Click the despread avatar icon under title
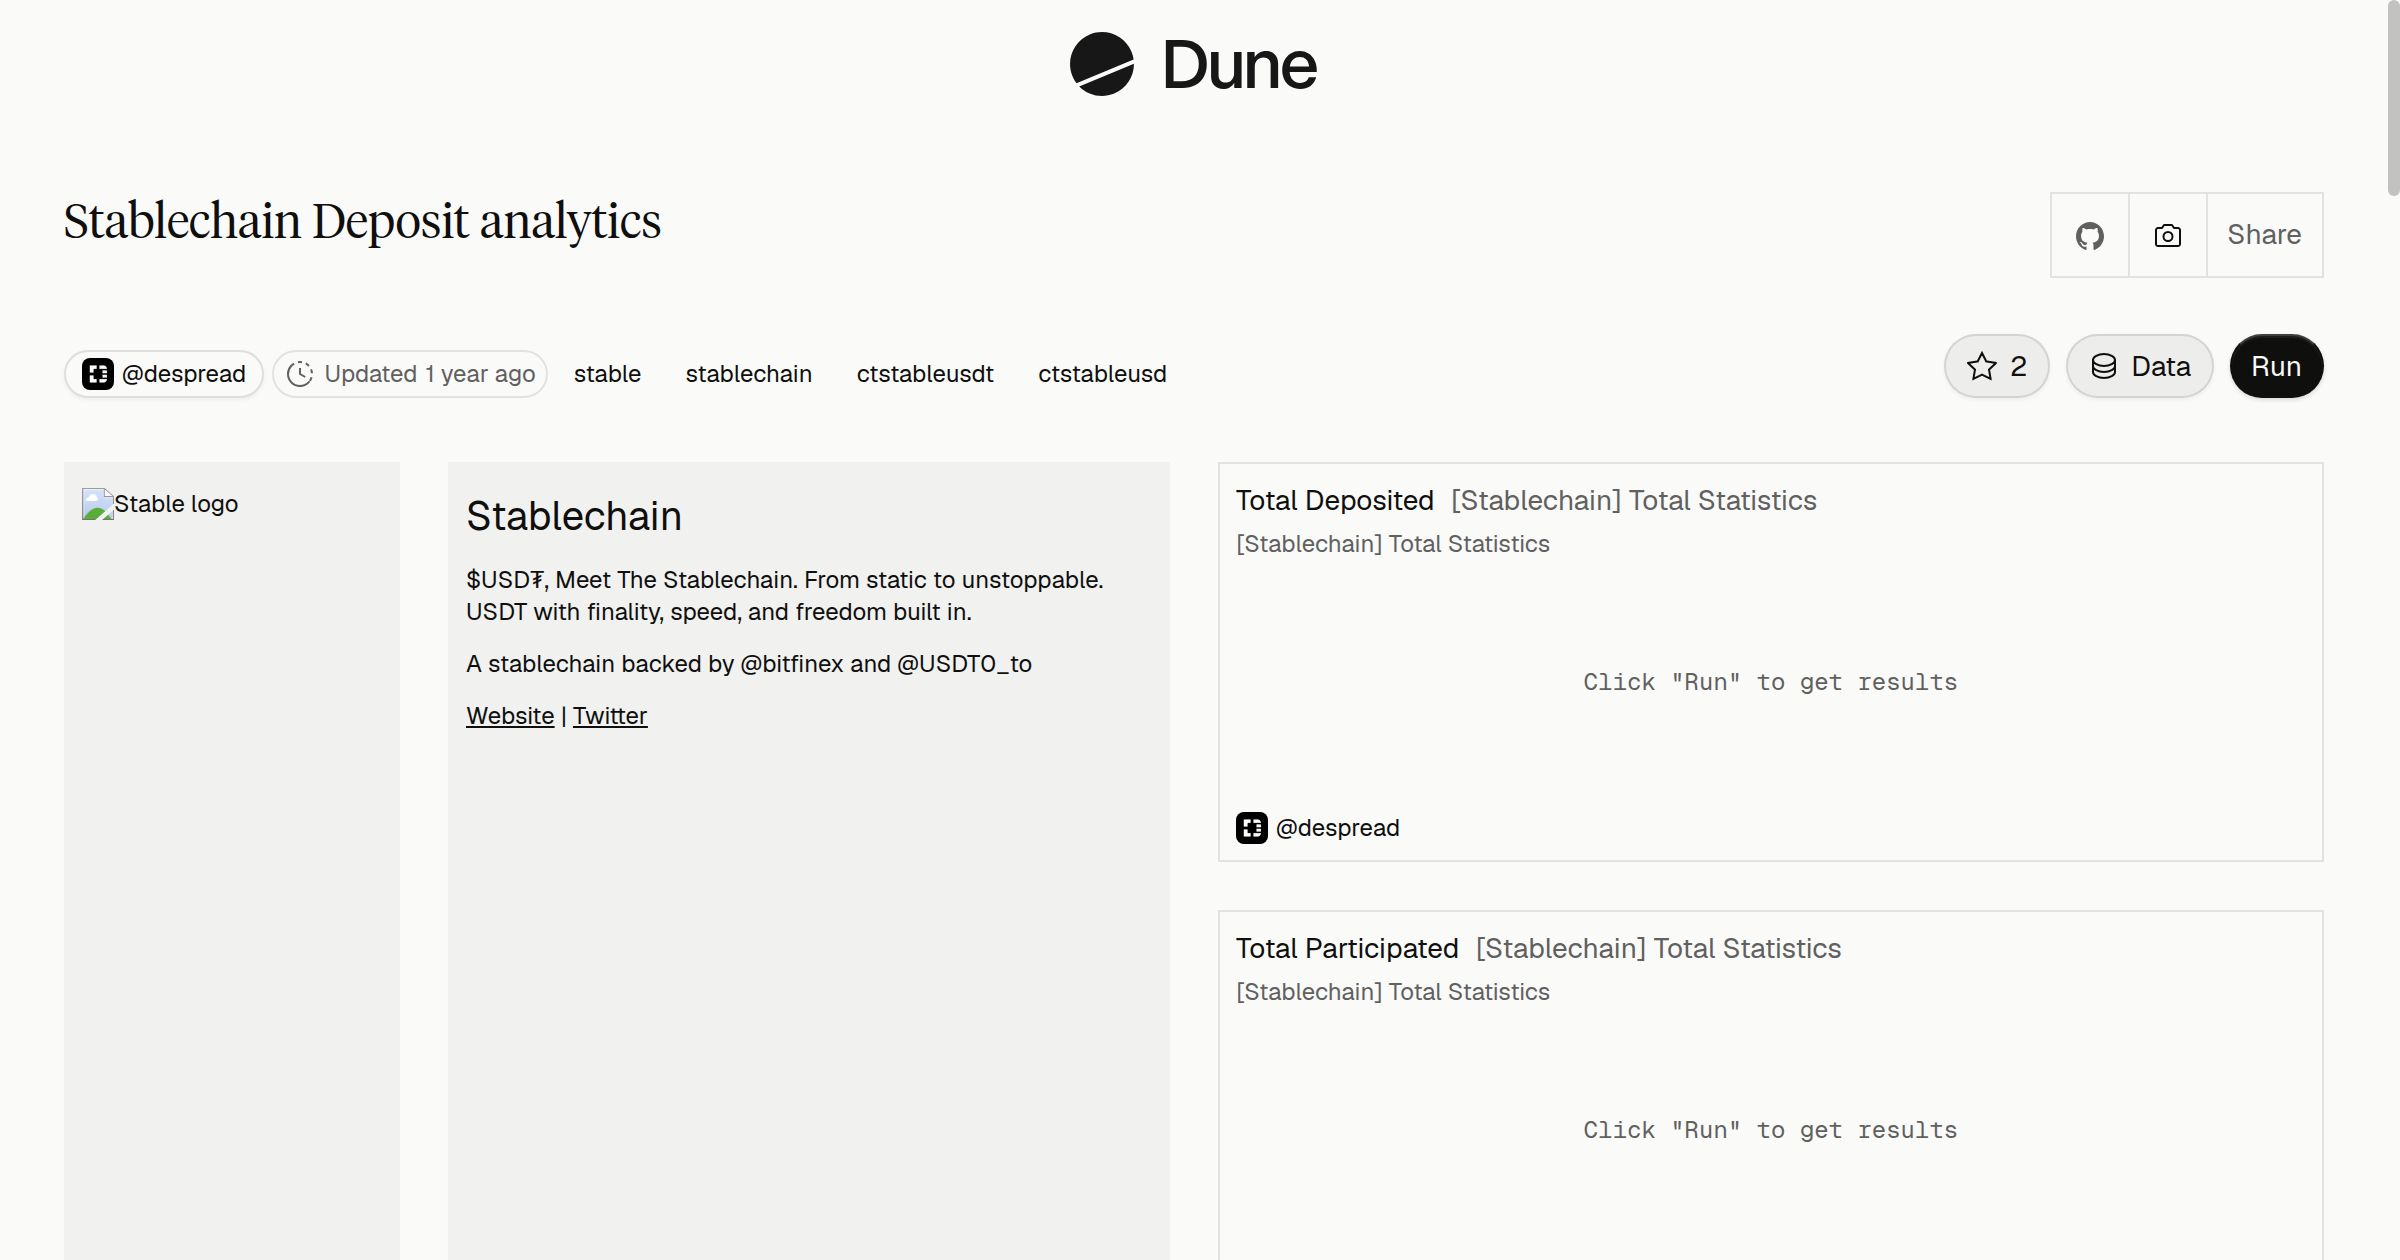Image resolution: width=2400 pixels, height=1260 pixels. click(98, 374)
